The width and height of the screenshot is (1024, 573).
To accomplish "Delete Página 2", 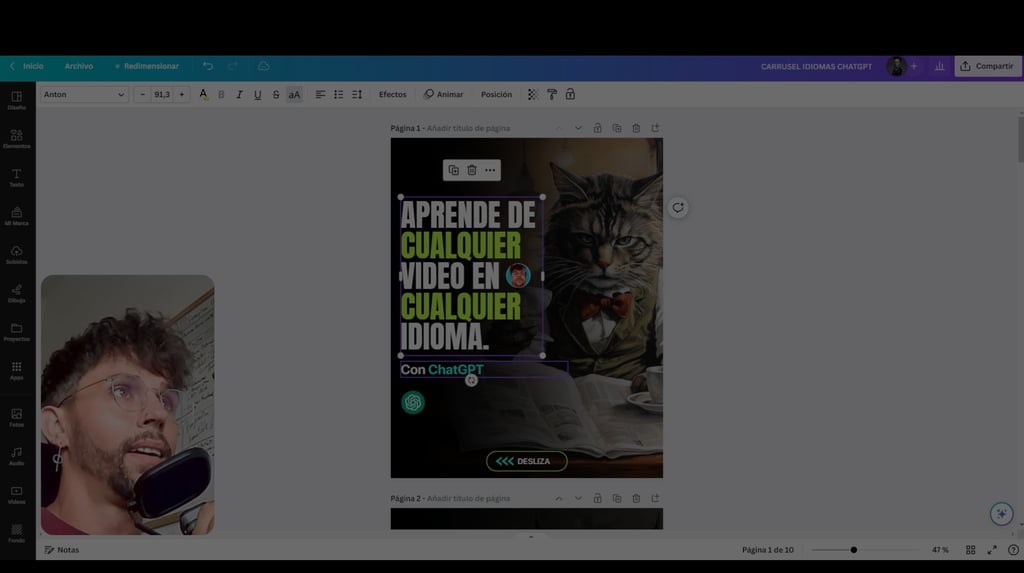I will [x=635, y=499].
